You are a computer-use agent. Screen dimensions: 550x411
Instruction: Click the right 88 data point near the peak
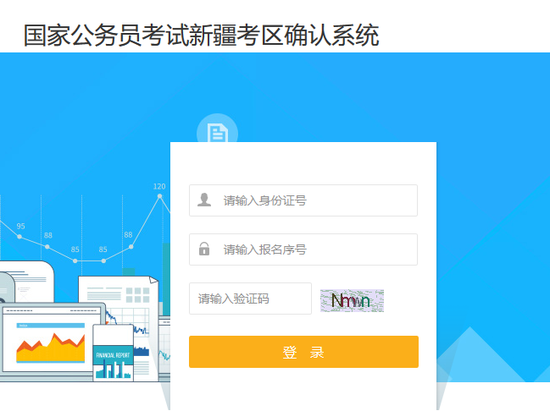click(x=131, y=247)
